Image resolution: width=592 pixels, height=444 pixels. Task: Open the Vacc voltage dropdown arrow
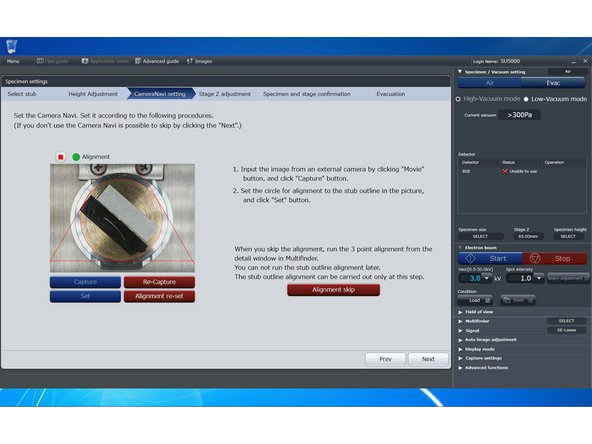tap(487, 279)
